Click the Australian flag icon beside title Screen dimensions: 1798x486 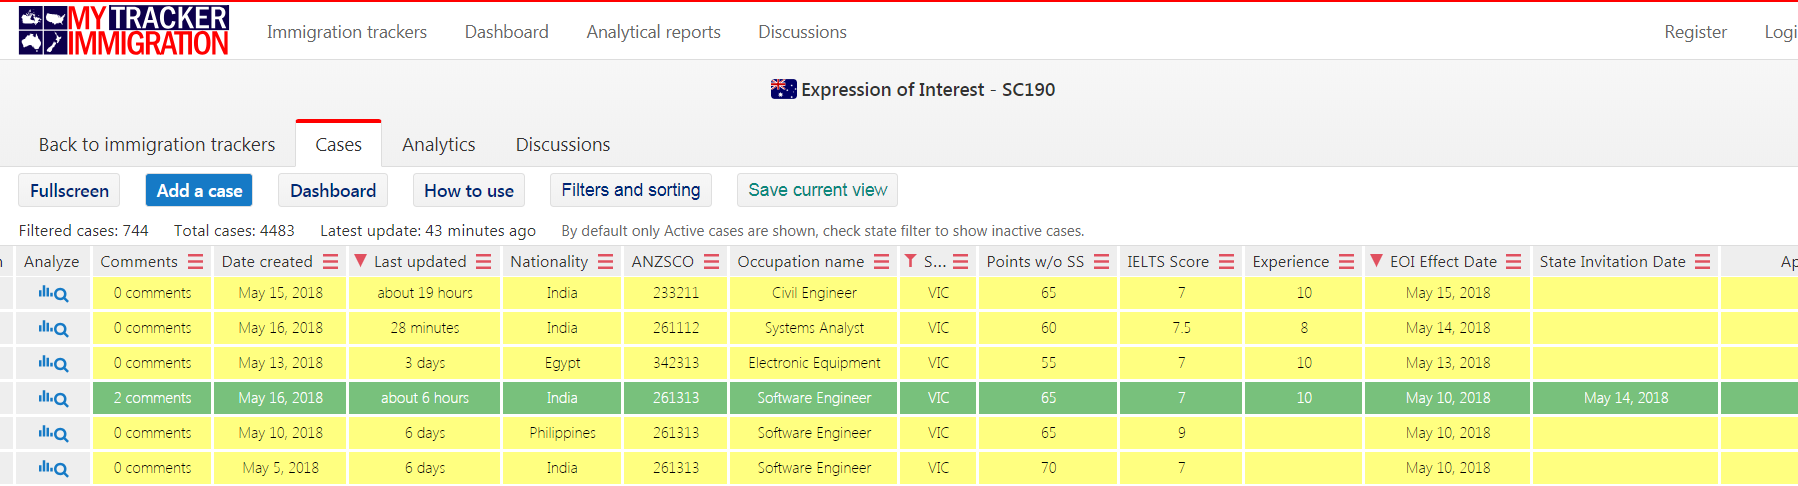[783, 89]
